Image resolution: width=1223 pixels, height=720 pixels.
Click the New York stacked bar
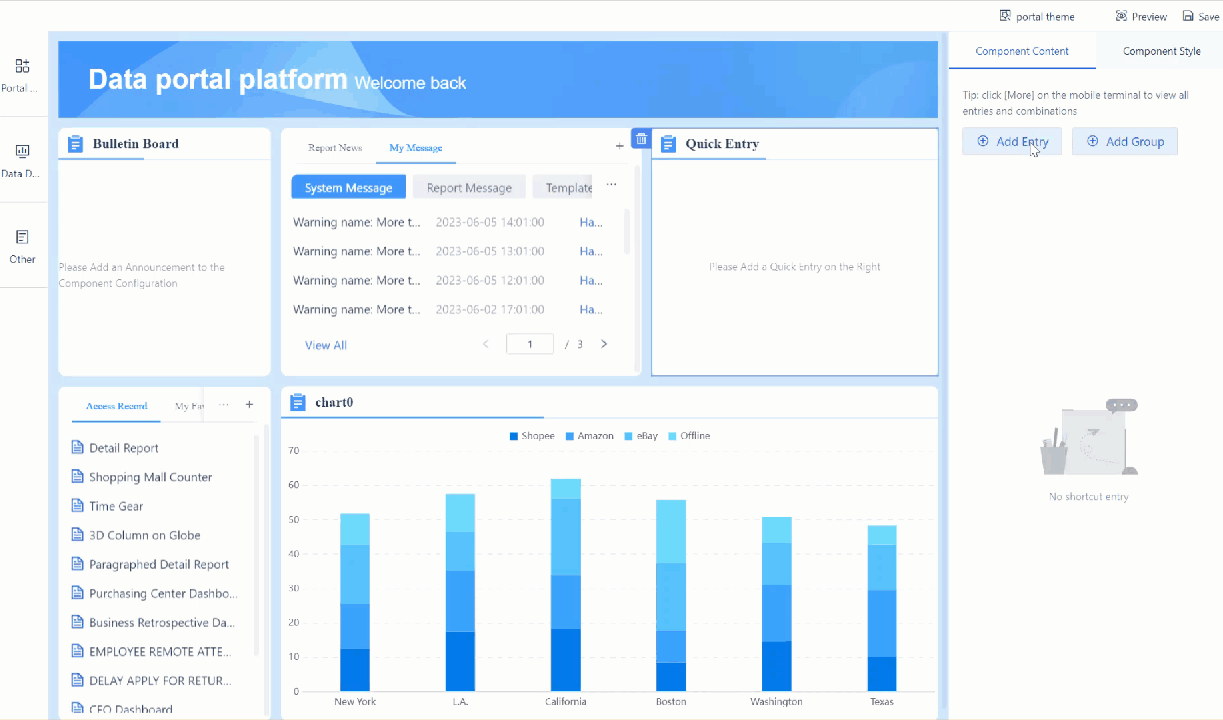point(355,602)
